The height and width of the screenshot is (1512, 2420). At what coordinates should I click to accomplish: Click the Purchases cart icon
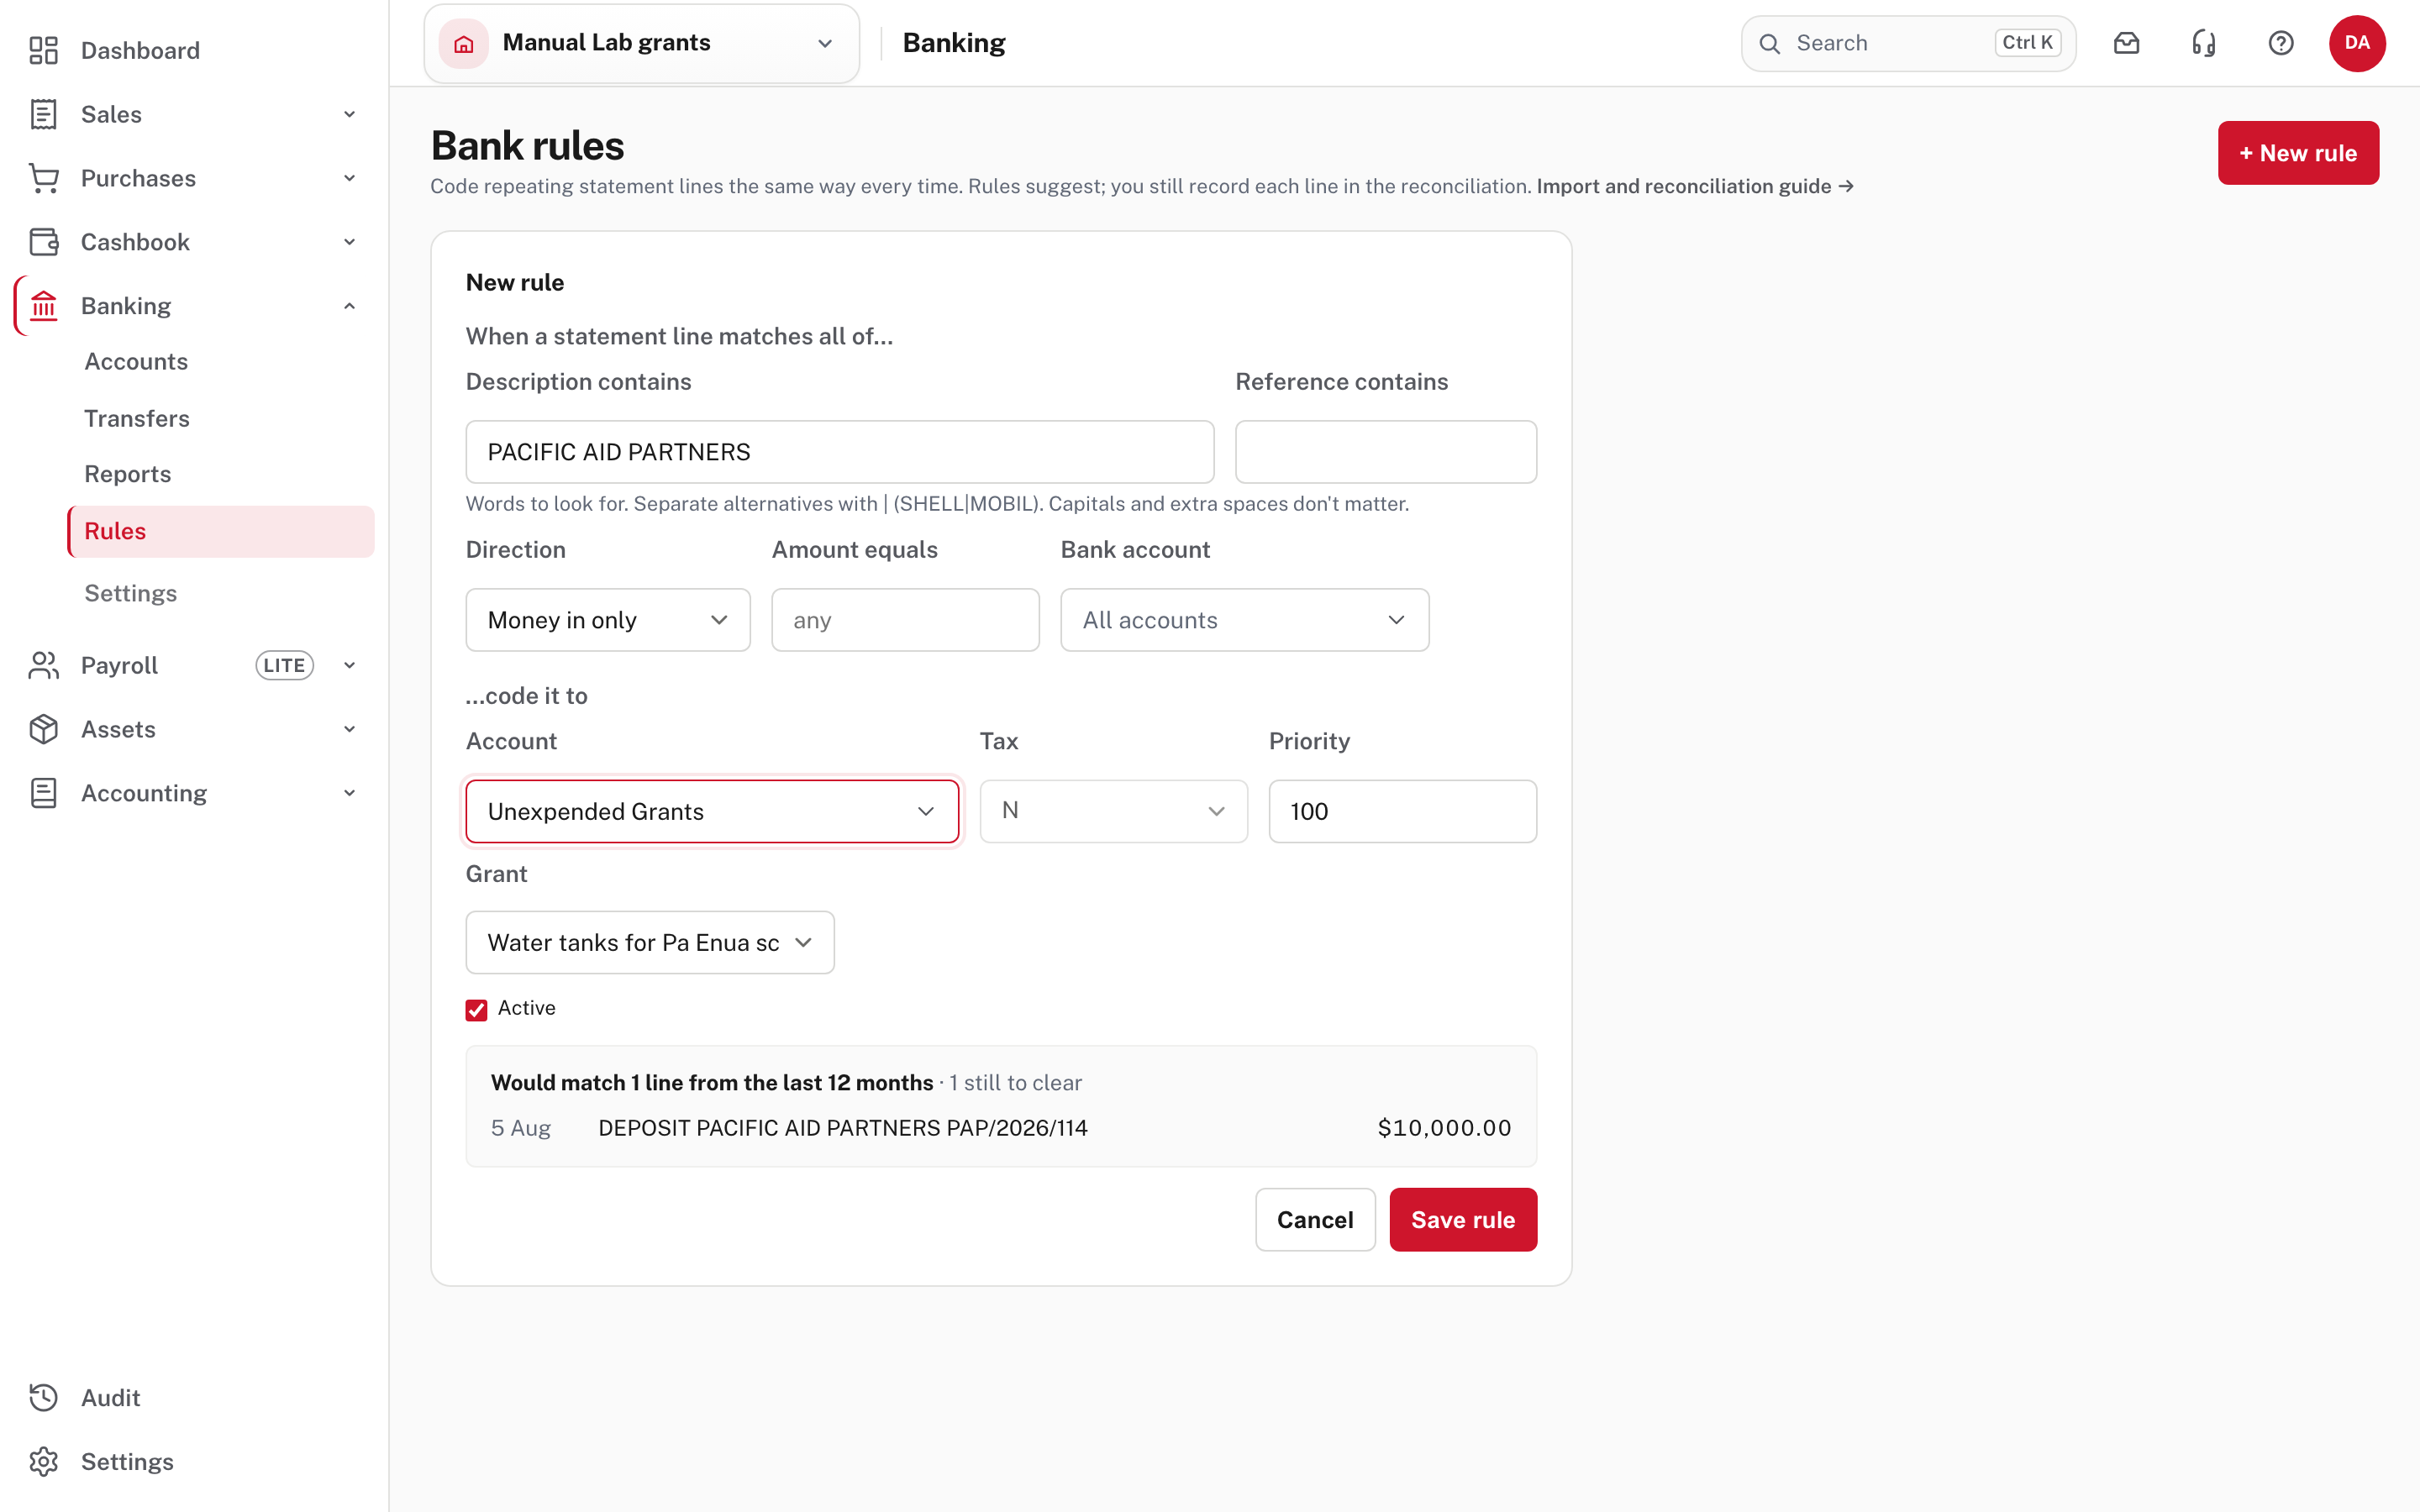coord(43,178)
